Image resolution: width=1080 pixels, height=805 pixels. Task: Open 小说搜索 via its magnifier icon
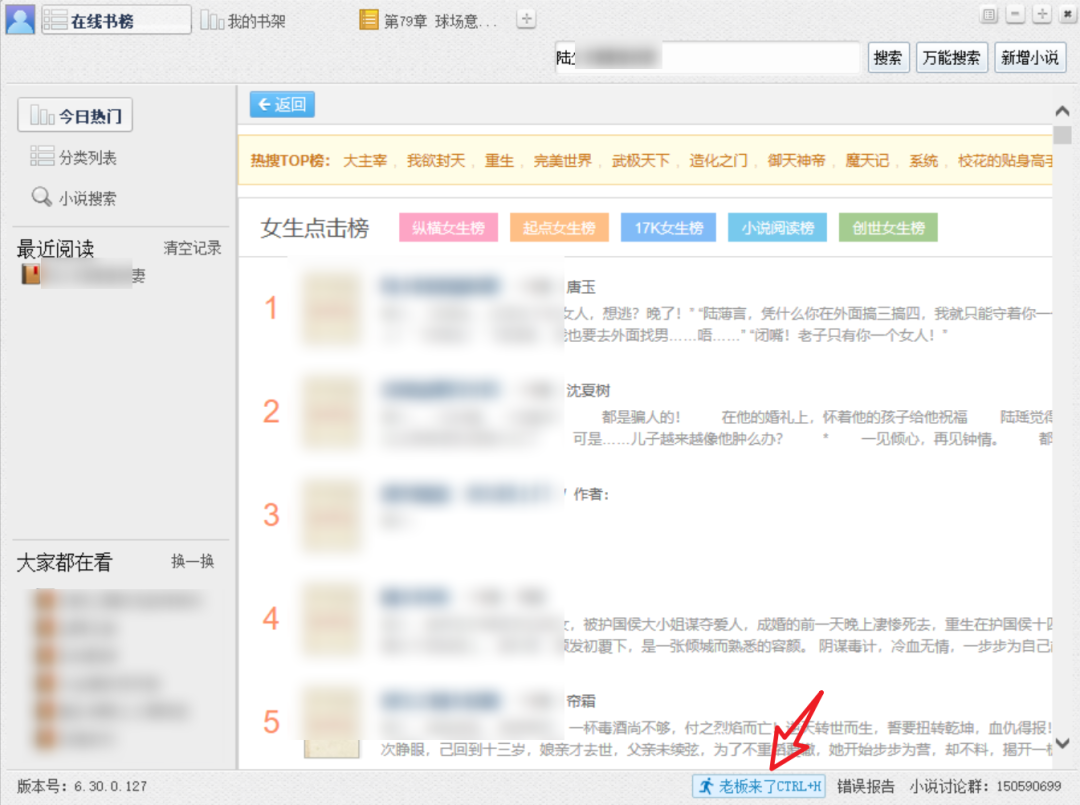pyautogui.click(x=41, y=198)
